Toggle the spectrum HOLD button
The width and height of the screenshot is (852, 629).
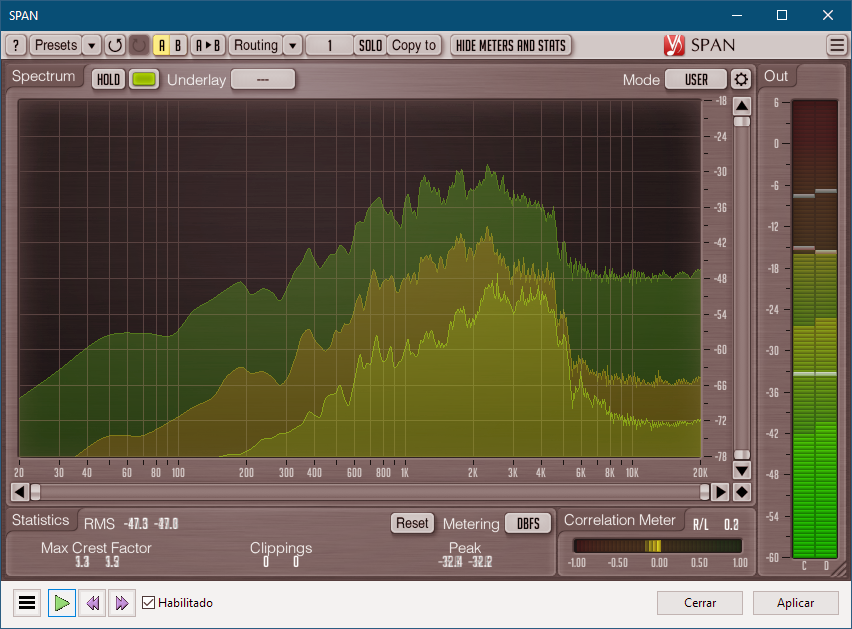(108, 80)
